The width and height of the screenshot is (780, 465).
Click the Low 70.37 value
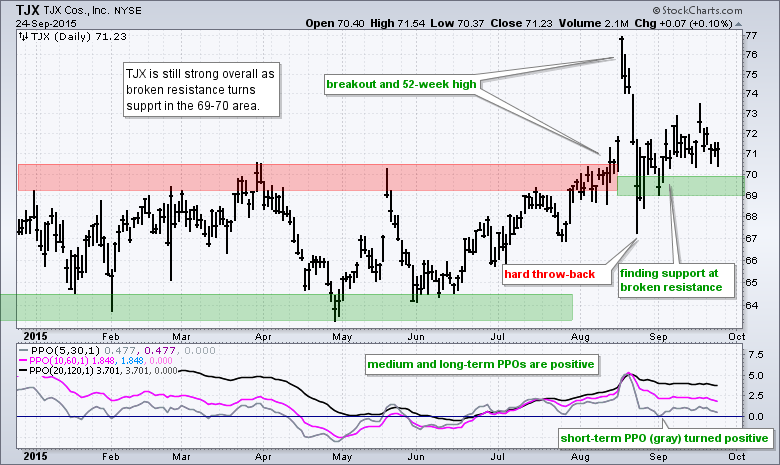tap(457, 23)
